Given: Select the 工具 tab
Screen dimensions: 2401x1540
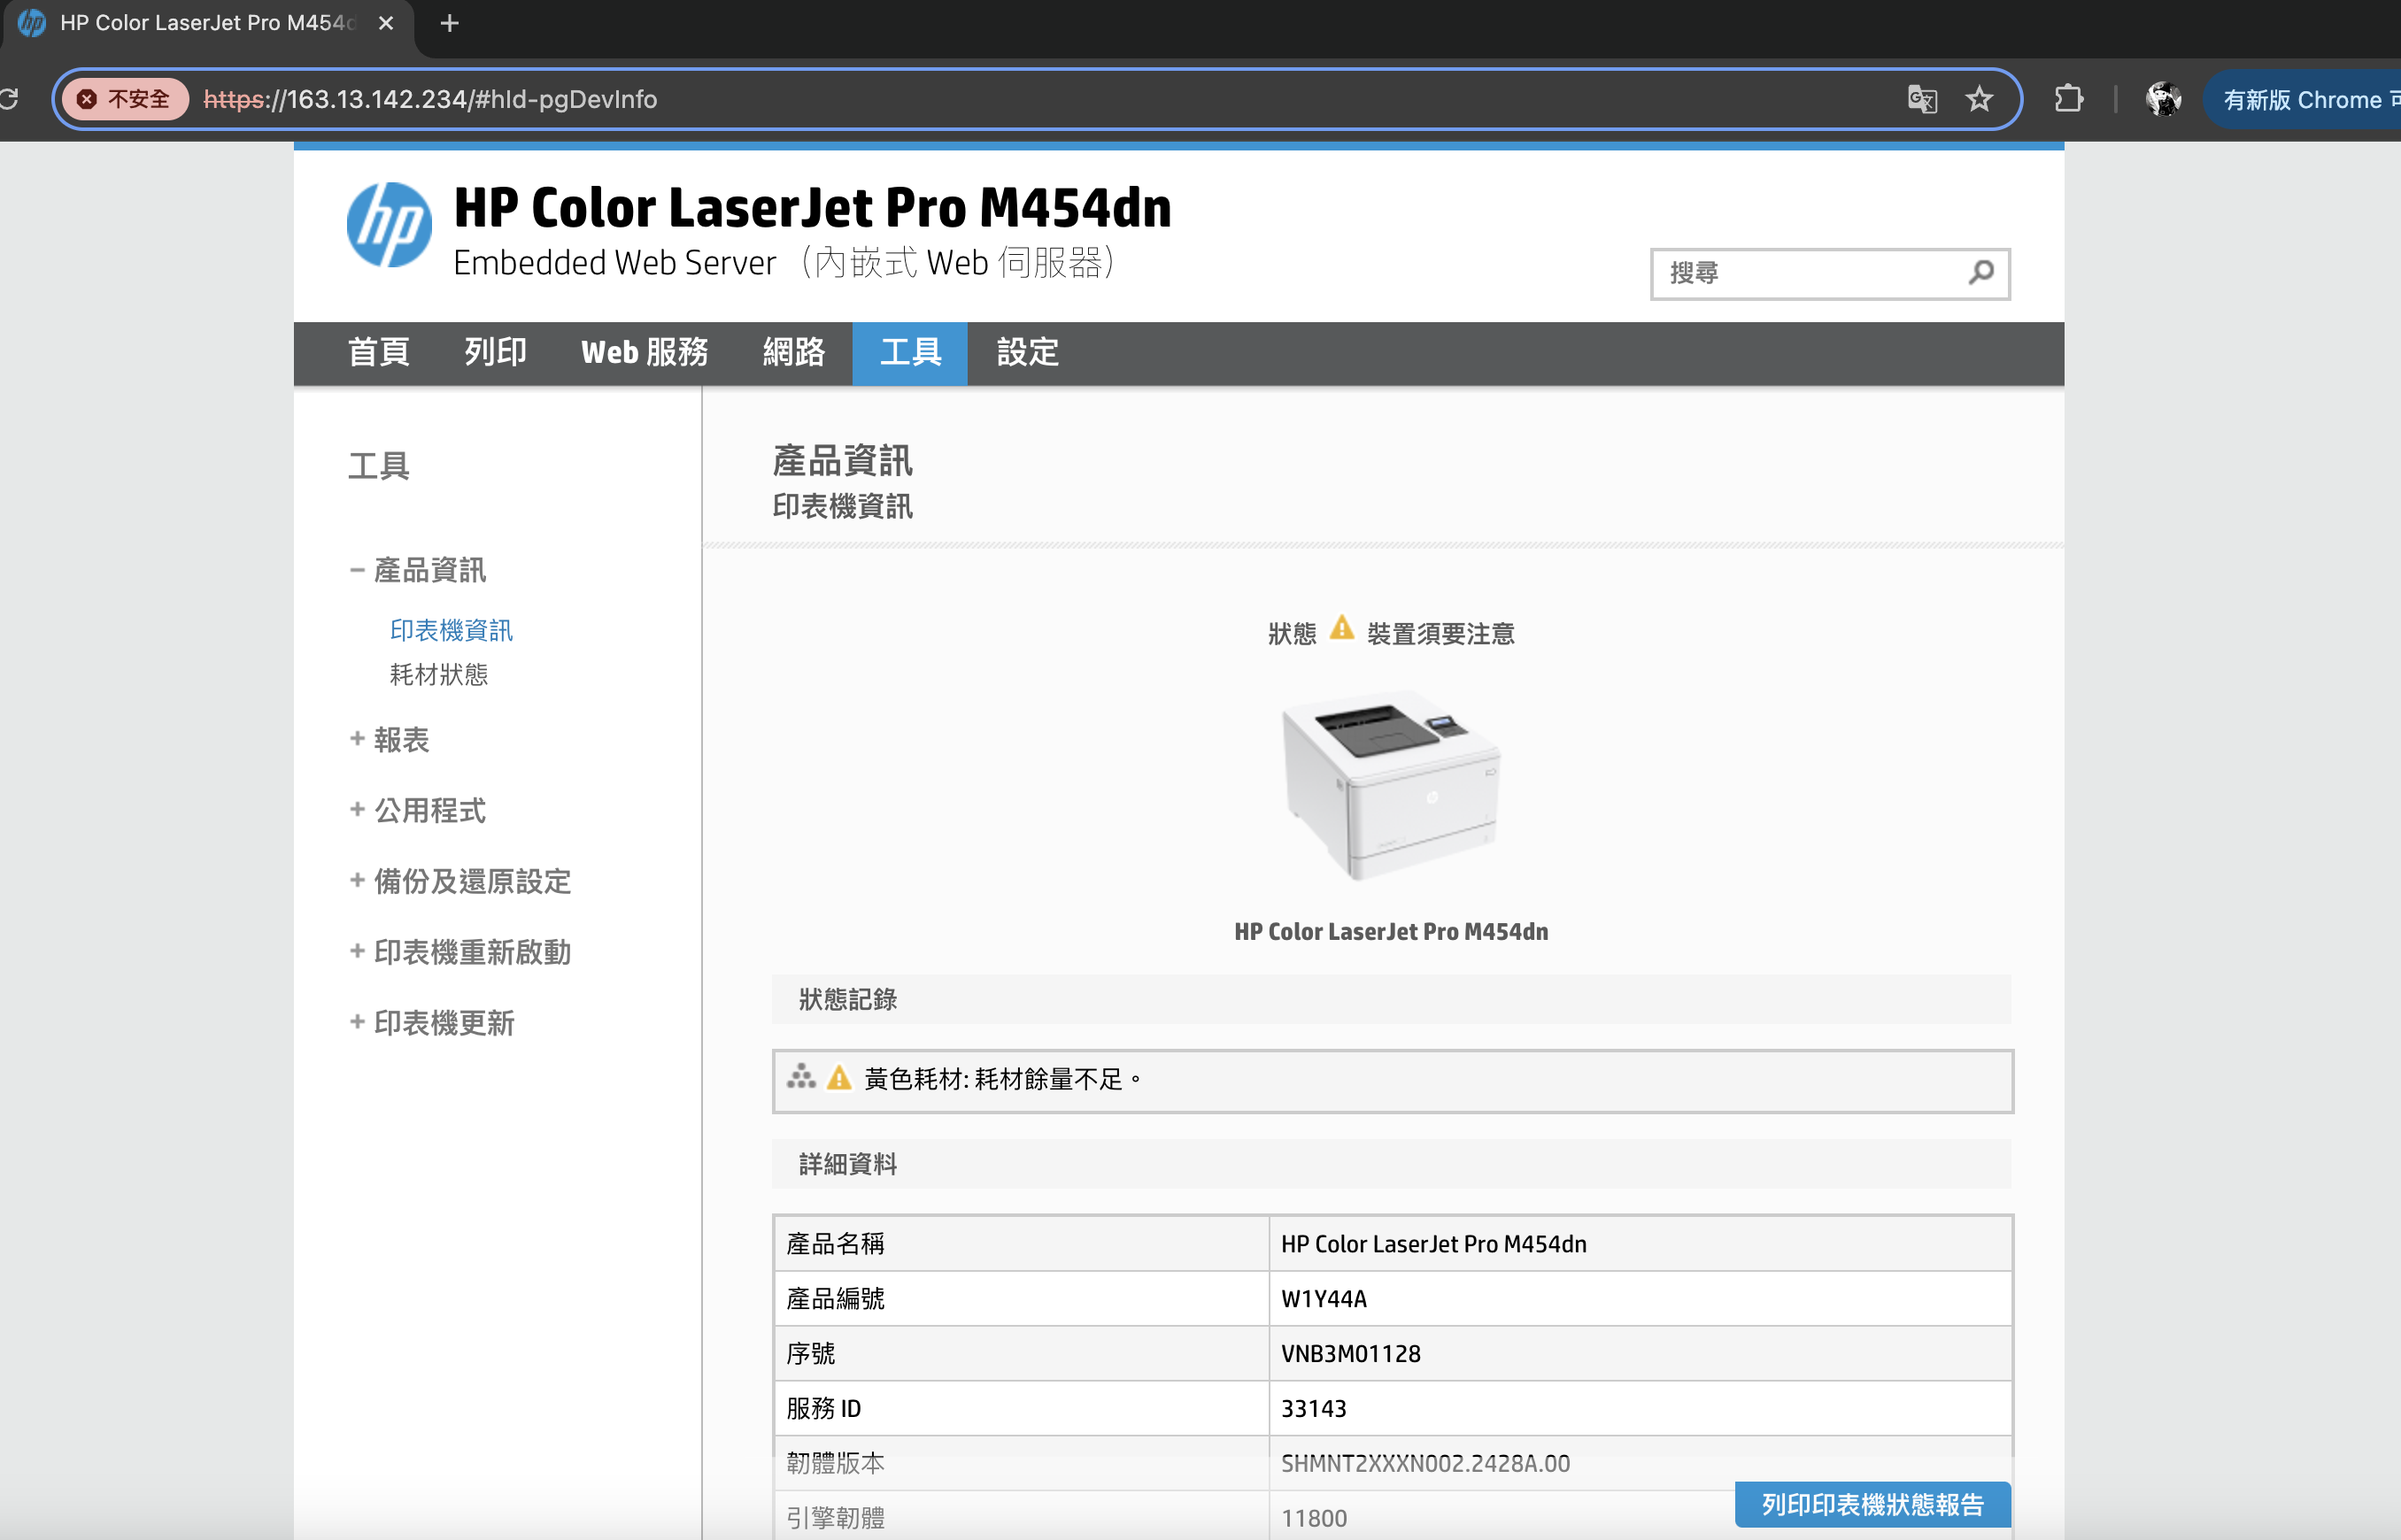Looking at the screenshot, I should 910,353.
